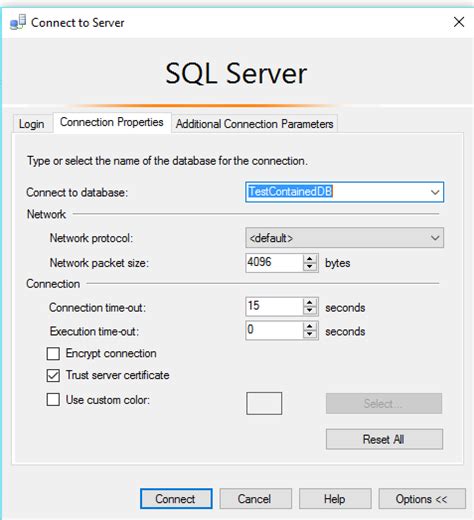Switch to the Login tab
The width and height of the screenshot is (474, 520).
pyautogui.click(x=32, y=124)
